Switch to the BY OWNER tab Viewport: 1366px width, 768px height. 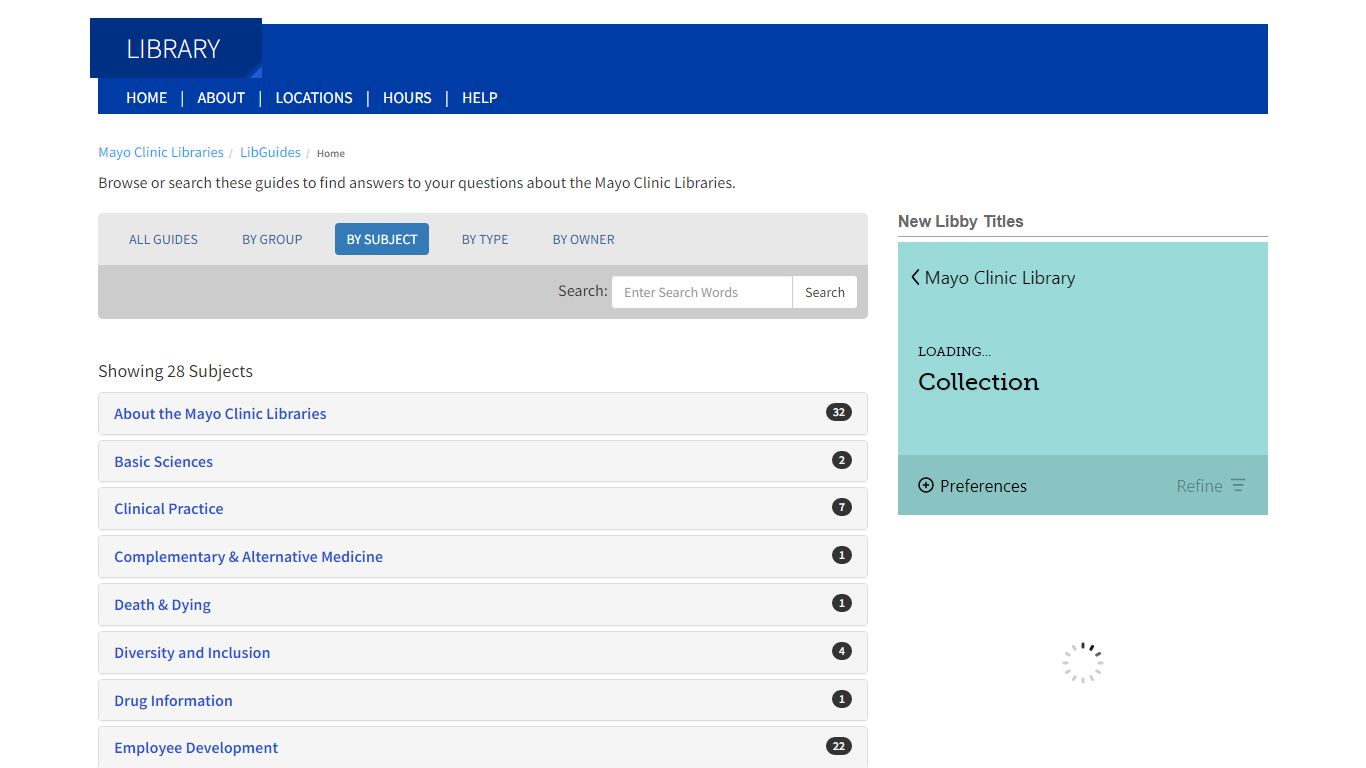click(x=584, y=239)
